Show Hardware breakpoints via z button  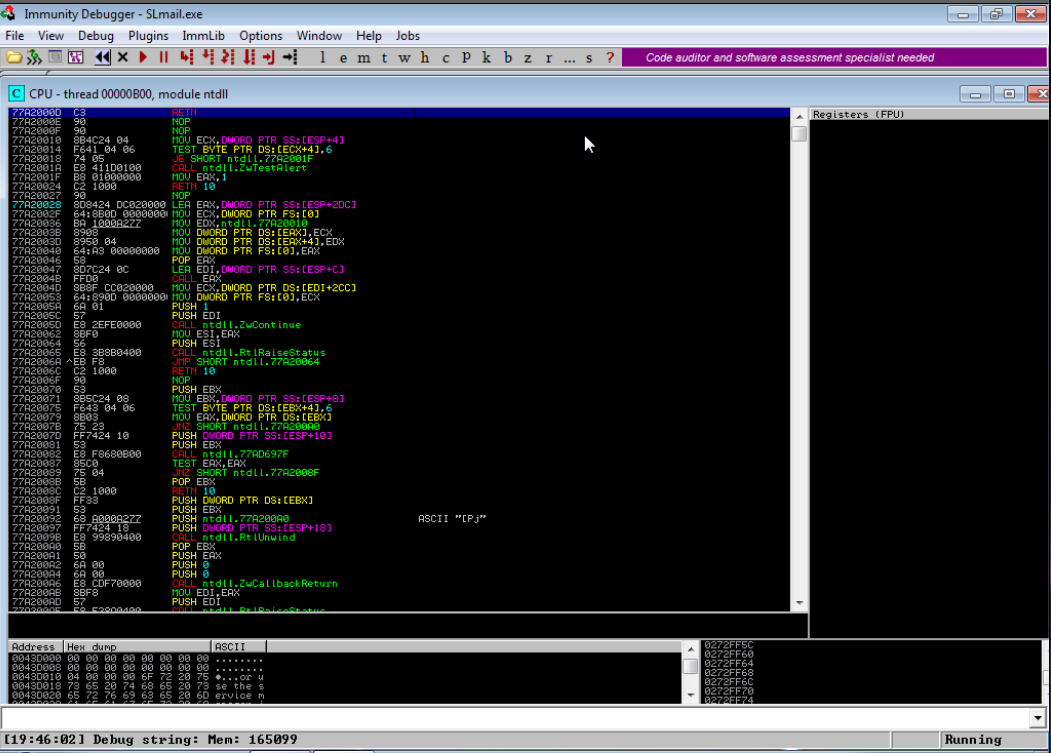(x=528, y=58)
